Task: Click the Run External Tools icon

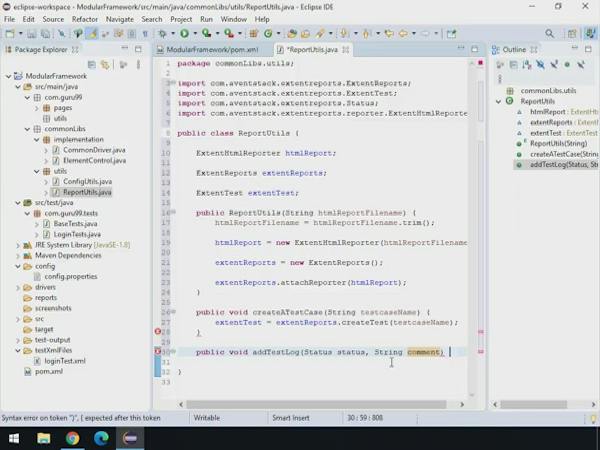Action: (x=229, y=34)
